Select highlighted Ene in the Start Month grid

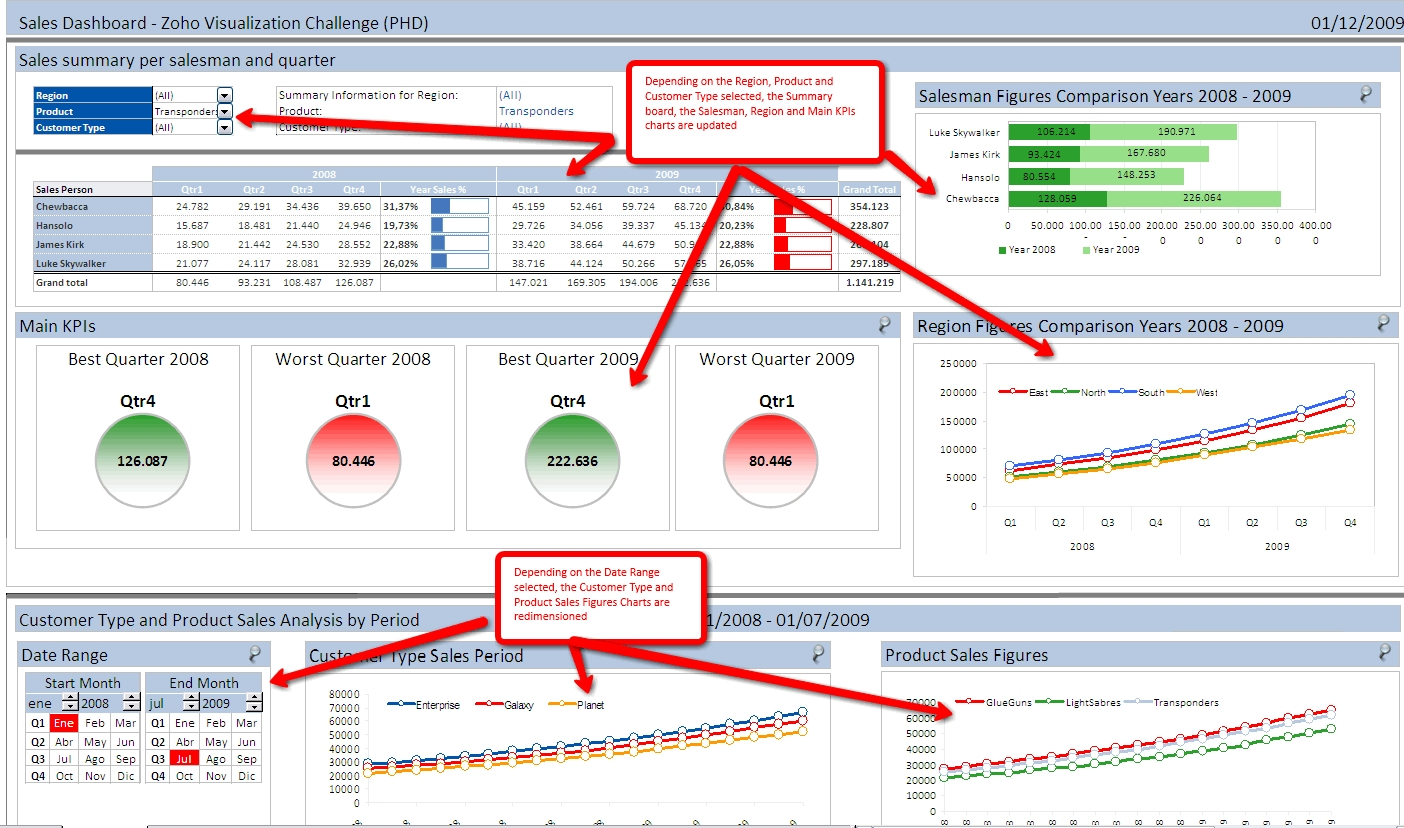coord(64,723)
